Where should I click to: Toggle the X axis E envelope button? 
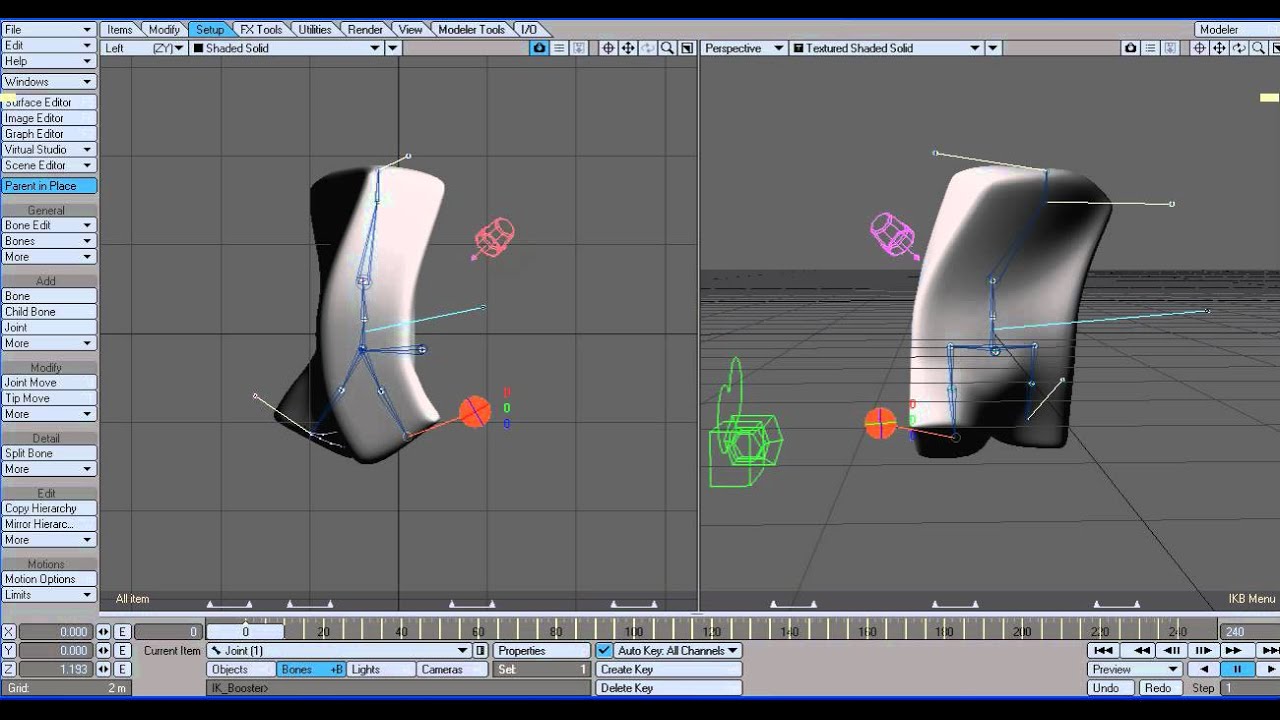tap(122, 632)
